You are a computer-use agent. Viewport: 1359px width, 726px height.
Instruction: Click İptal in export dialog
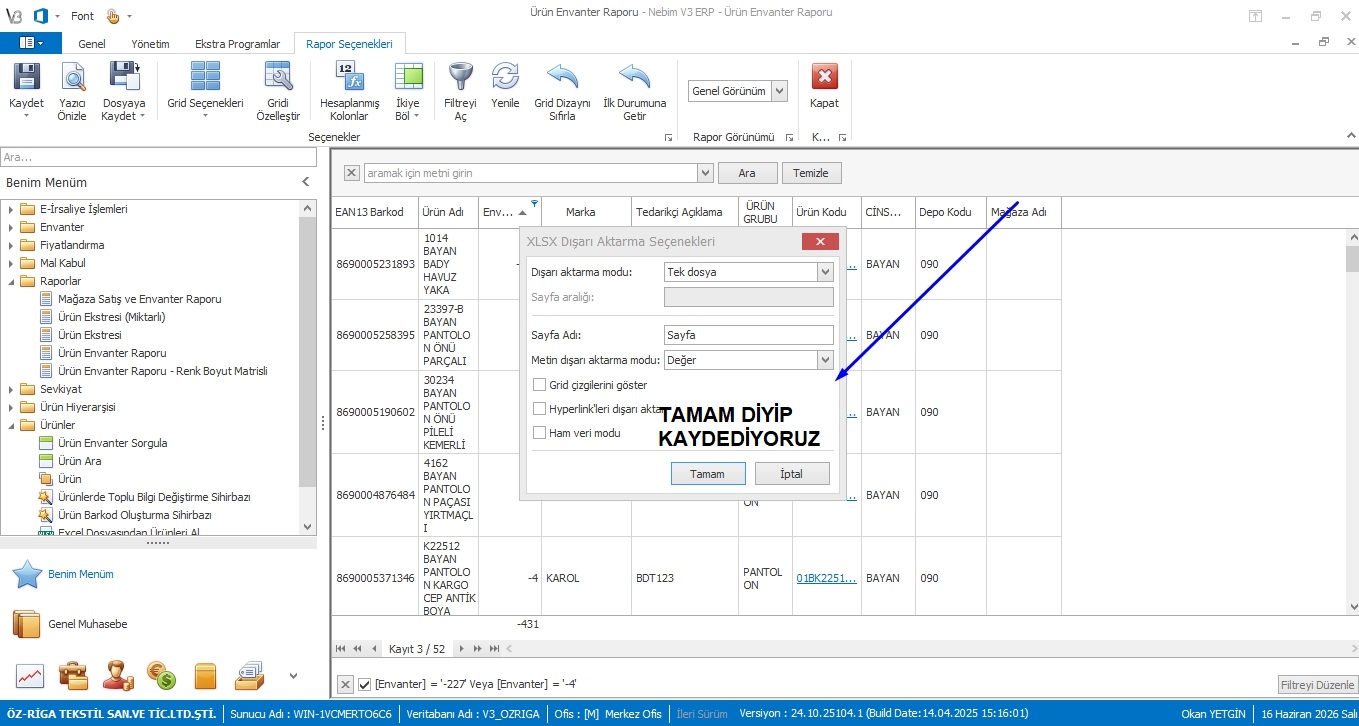791,474
